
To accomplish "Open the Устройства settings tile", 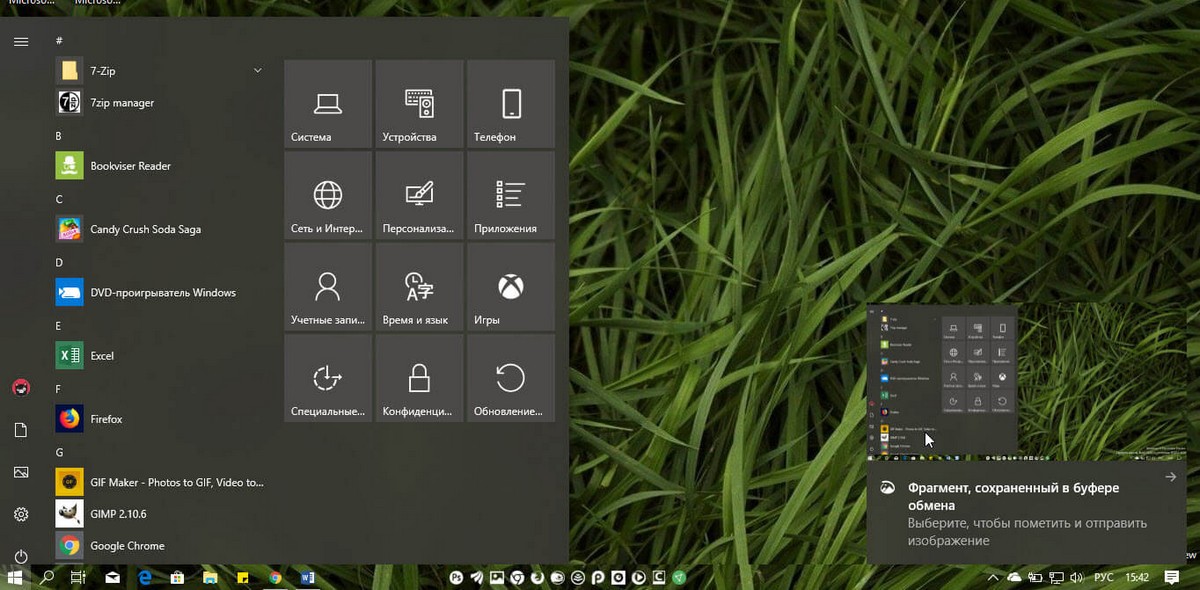I will [x=419, y=104].
